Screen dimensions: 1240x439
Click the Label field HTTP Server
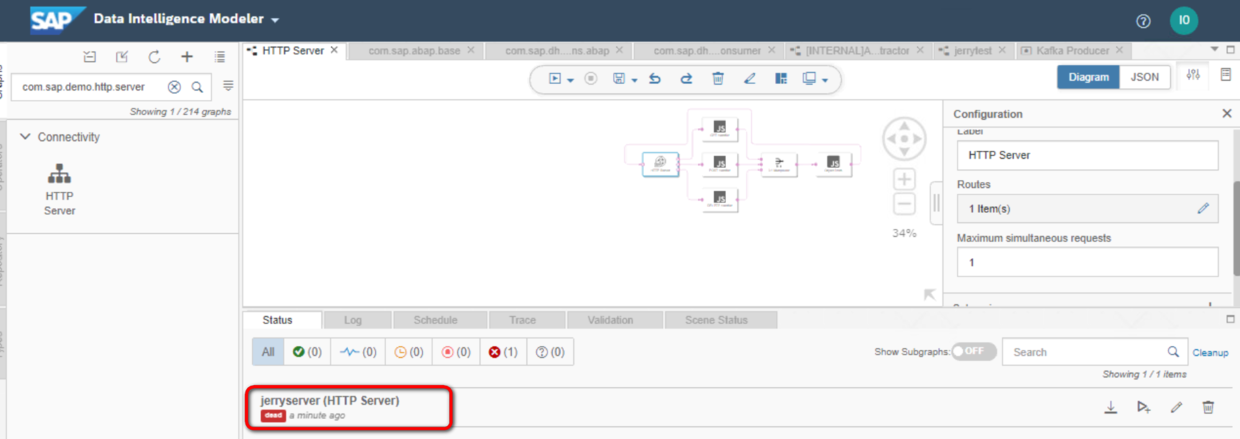(x=1088, y=155)
